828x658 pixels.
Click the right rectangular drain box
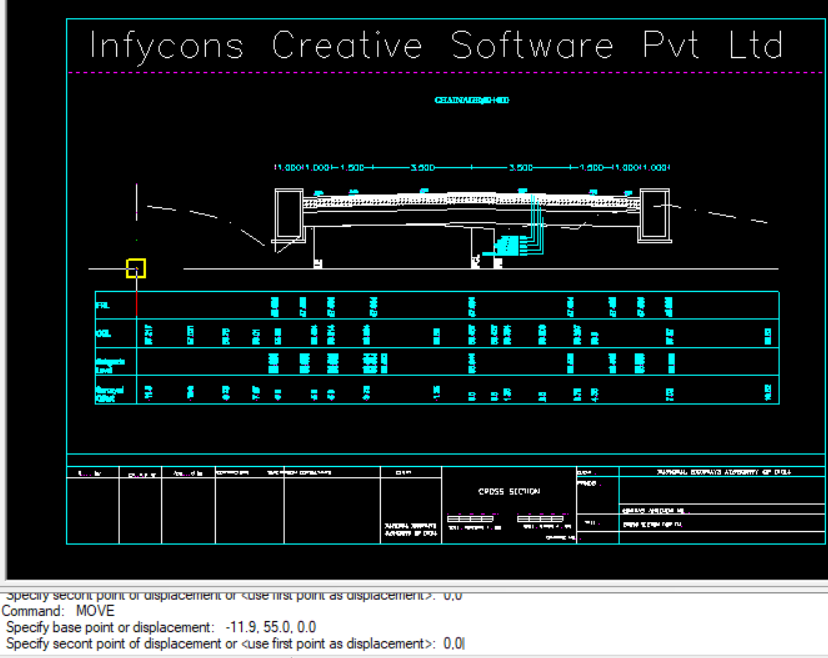point(655,217)
